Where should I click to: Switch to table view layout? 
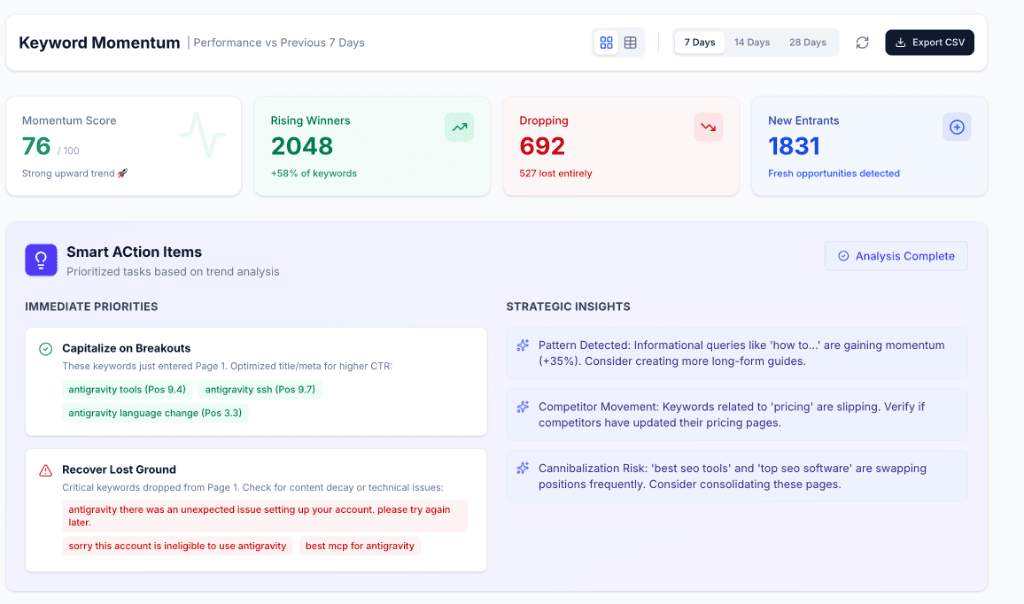tap(630, 42)
